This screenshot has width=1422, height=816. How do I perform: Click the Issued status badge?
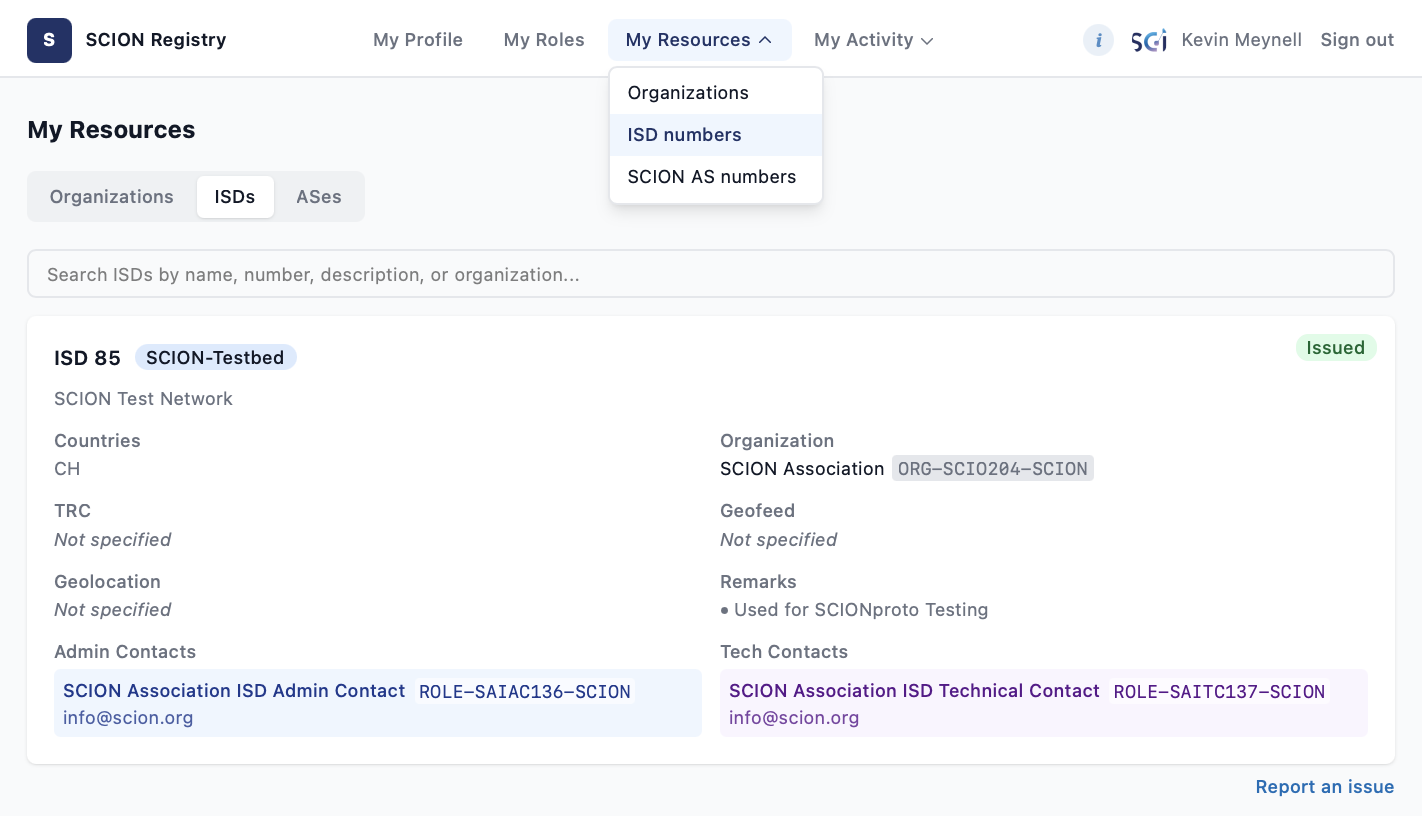point(1336,348)
